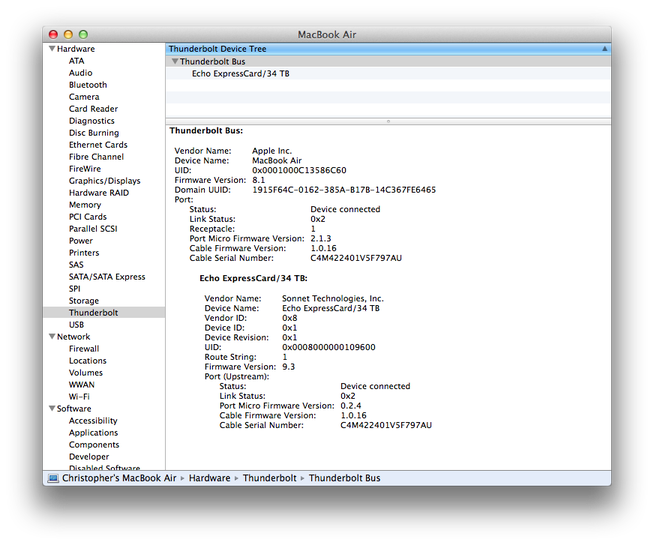The height and width of the screenshot is (545, 654).
Task: Select Power in the sidebar
Action: [81, 241]
